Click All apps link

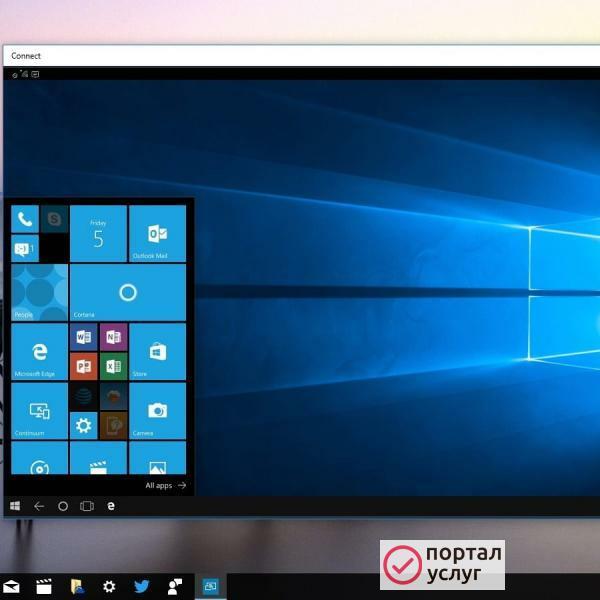(166, 486)
